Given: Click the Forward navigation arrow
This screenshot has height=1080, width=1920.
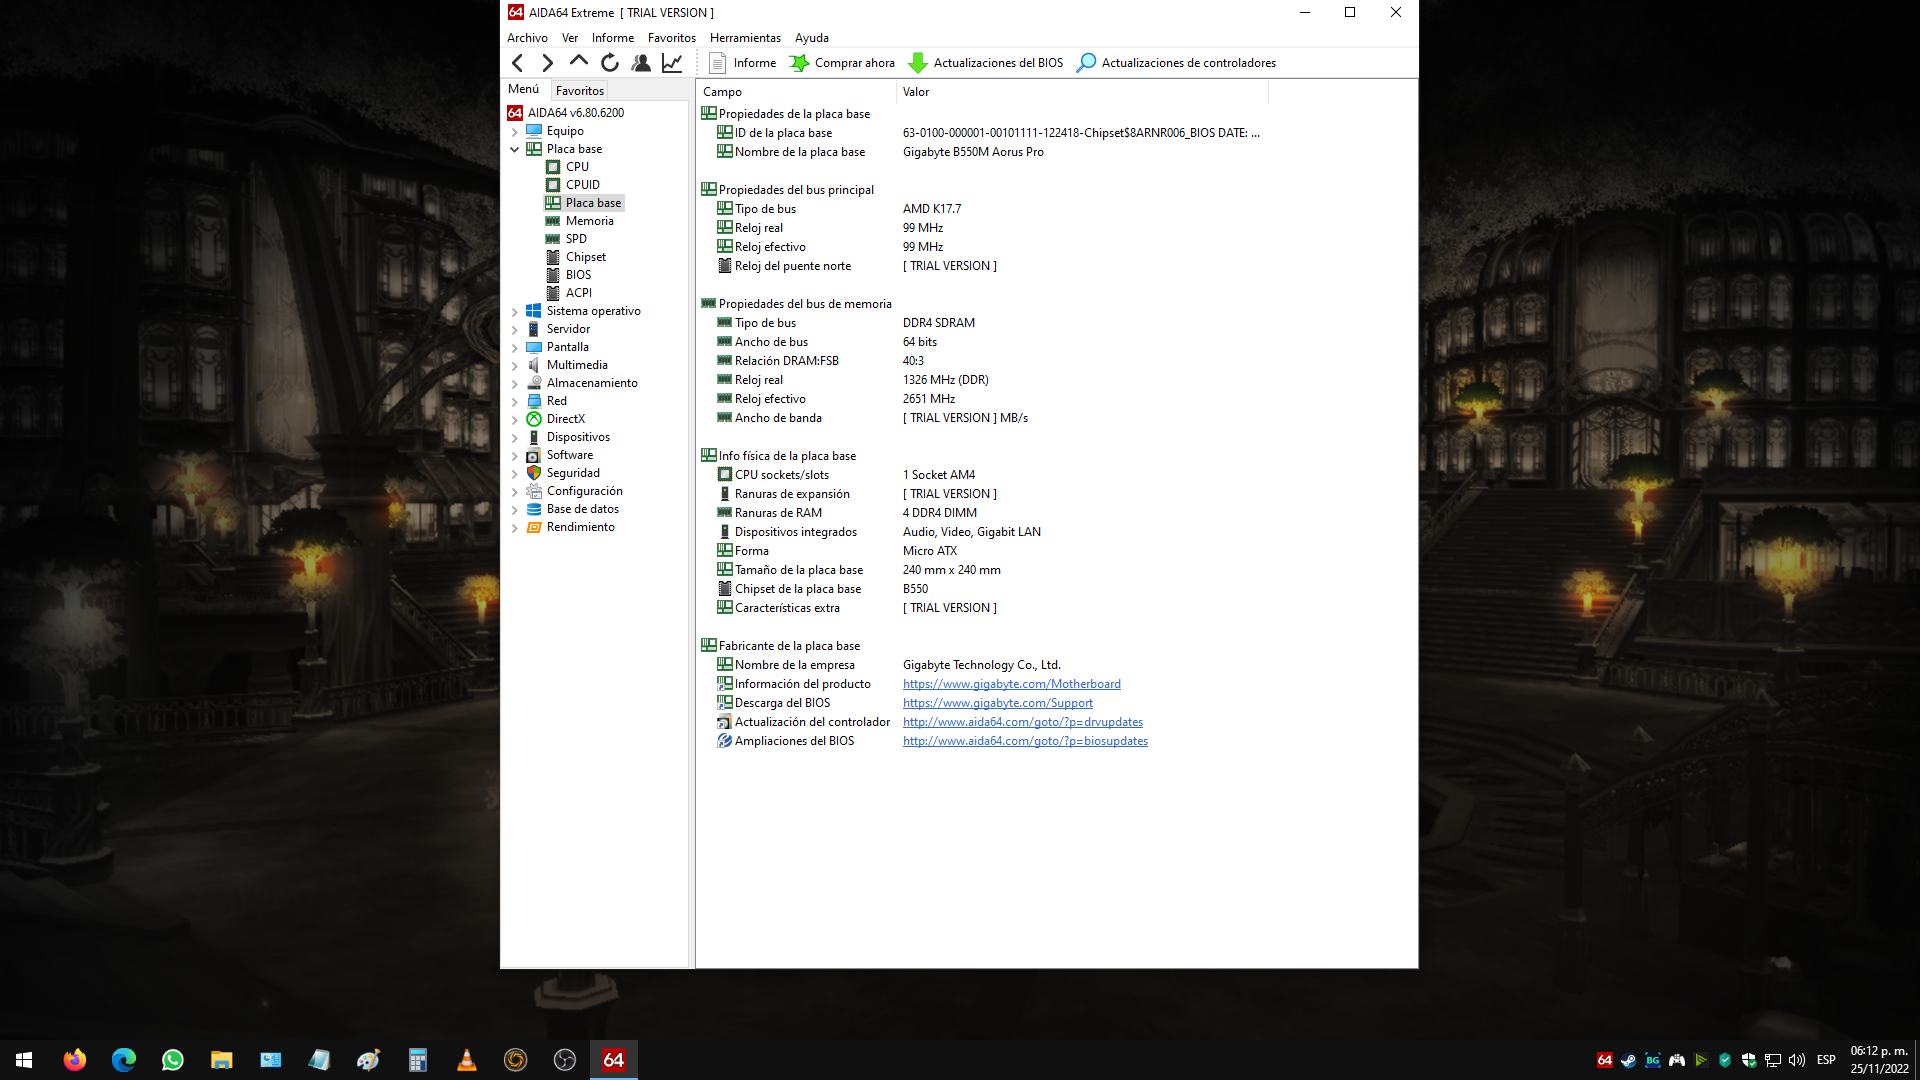Looking at the screenshot, I should [547, 63].
